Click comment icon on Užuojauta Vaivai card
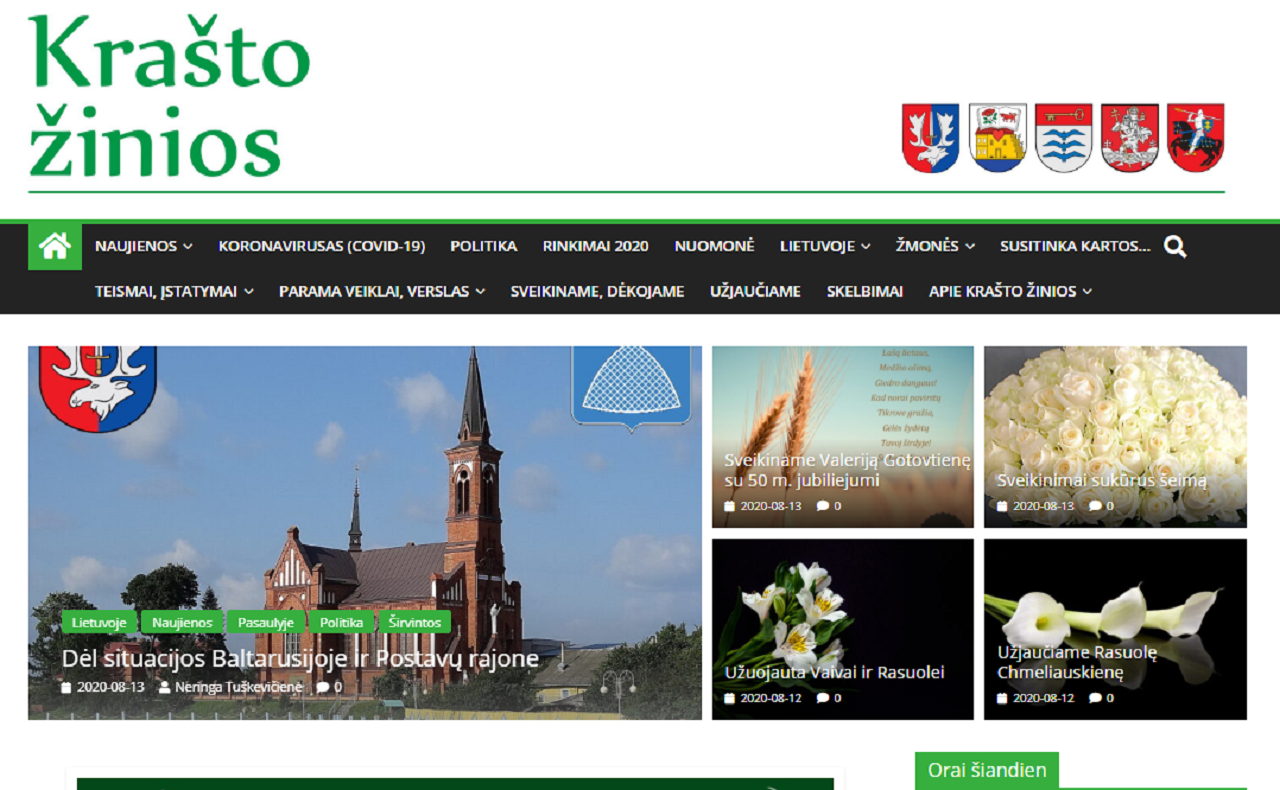The height and width of the screenshot is (790, 1280). pyautogui.click(x=822, y=698)
